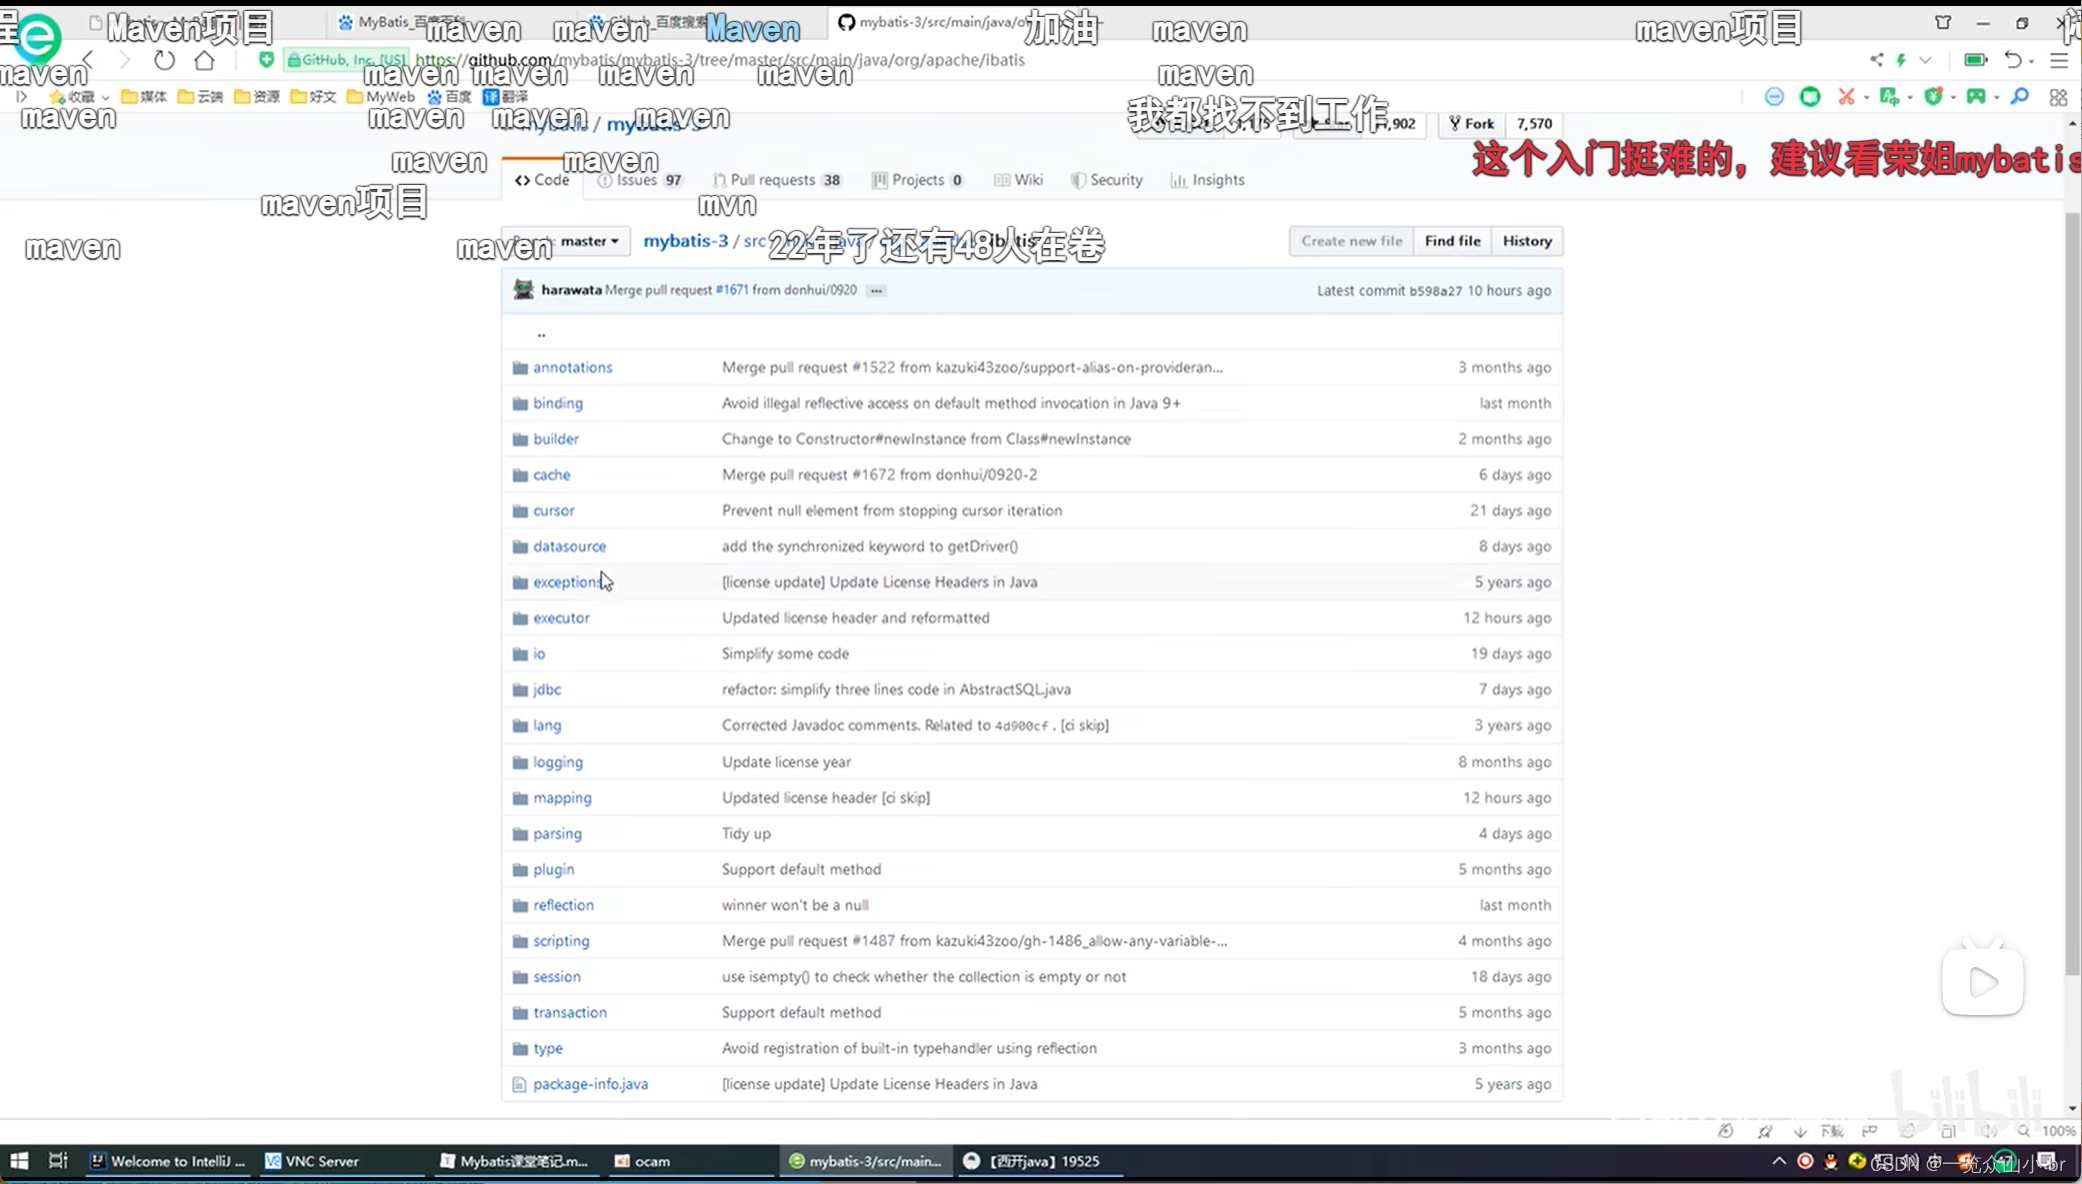The height and width of the screenshot is (1184, 2082).
Task: Click the magnifier search icon in the toolbar
Action: pyautogui.click(x=2019, y=97)
